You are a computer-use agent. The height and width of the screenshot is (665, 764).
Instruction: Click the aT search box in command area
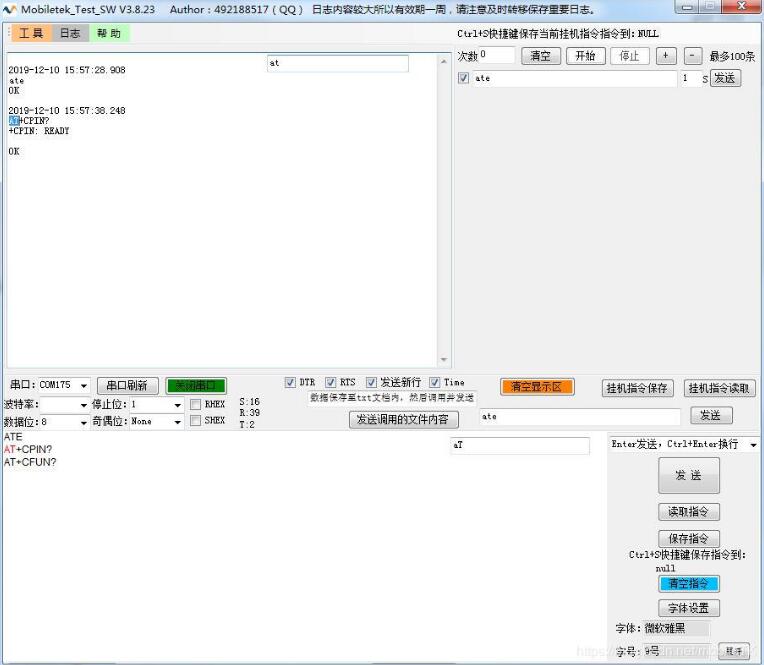click(x=520, y=445)
